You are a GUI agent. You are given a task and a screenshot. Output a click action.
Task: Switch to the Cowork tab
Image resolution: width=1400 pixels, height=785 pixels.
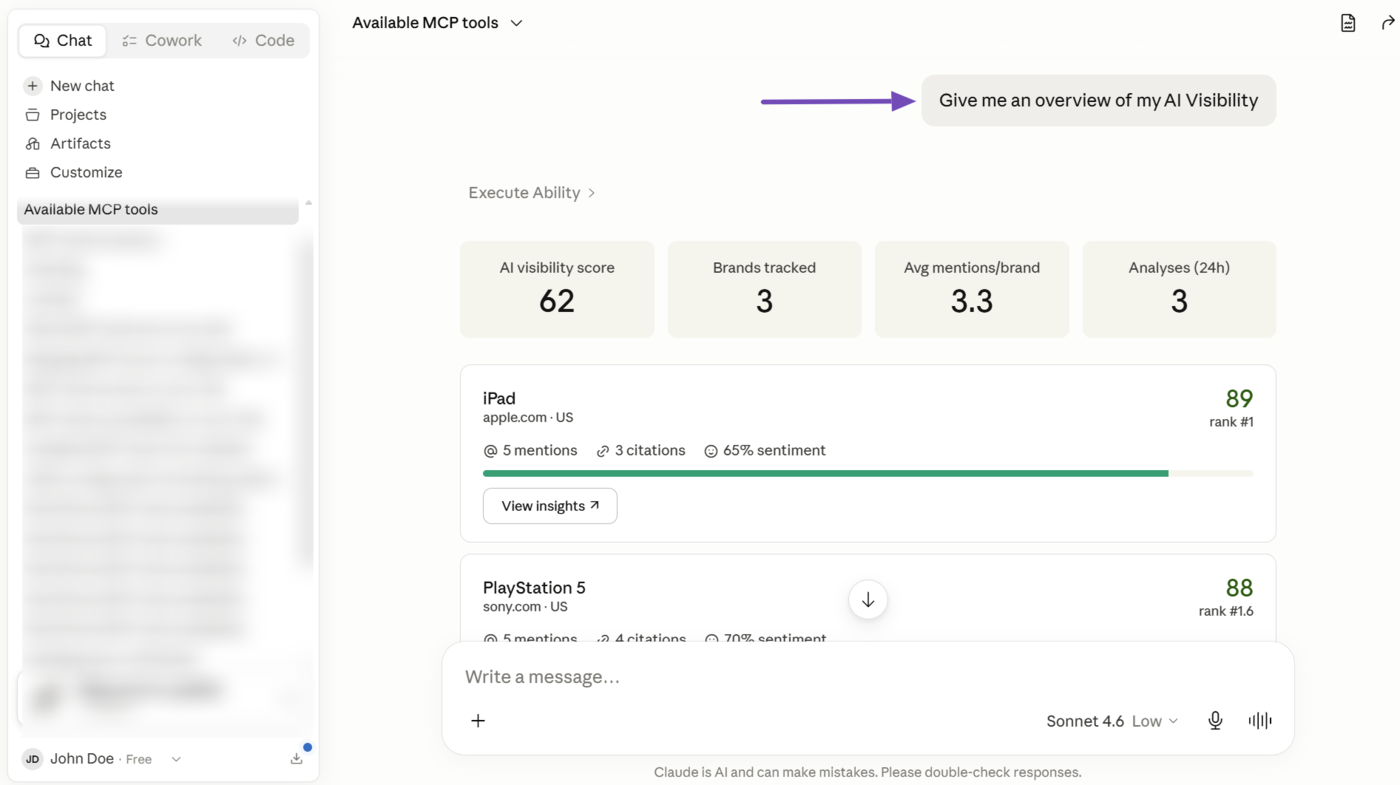pyautogui.click(x=161, y=40)
